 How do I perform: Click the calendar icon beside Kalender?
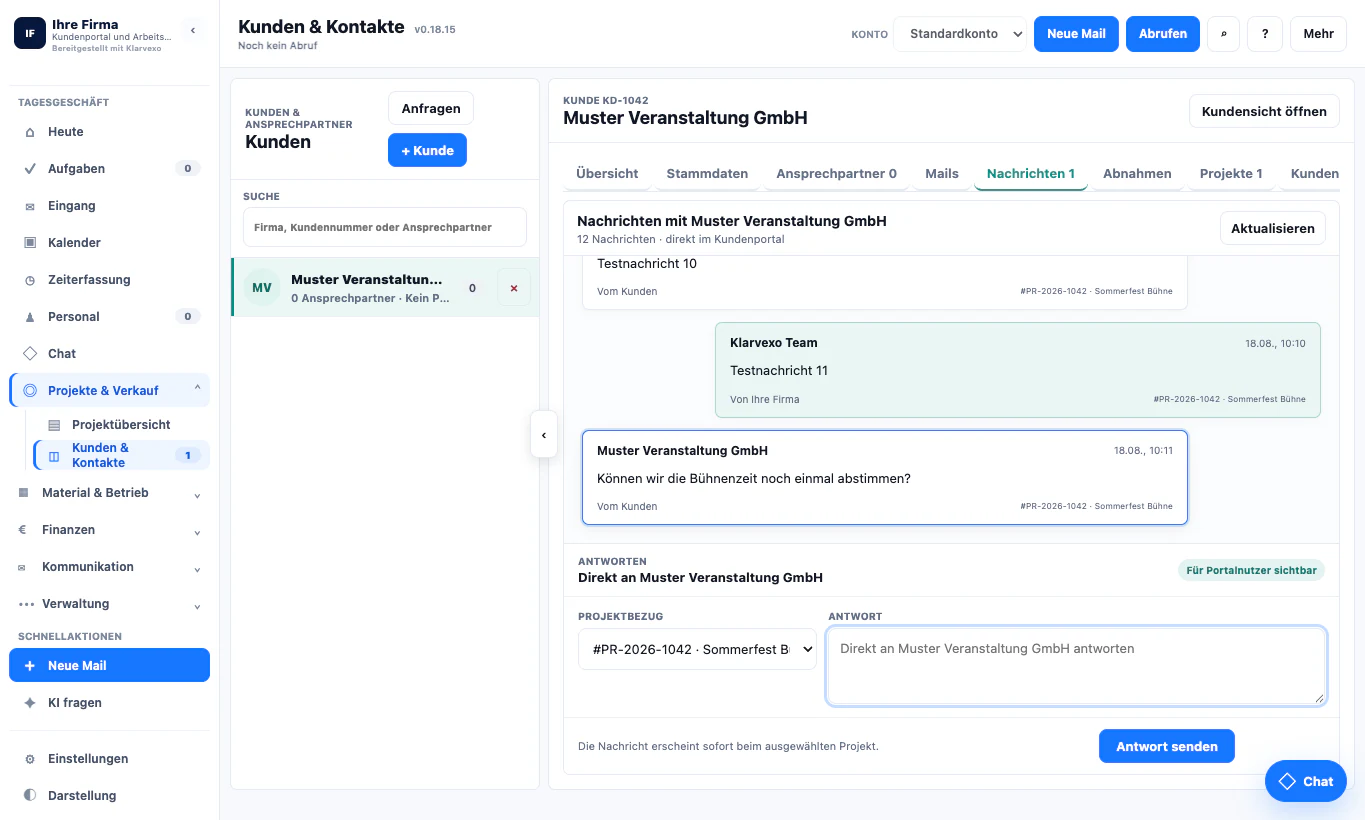coord(30,243)
